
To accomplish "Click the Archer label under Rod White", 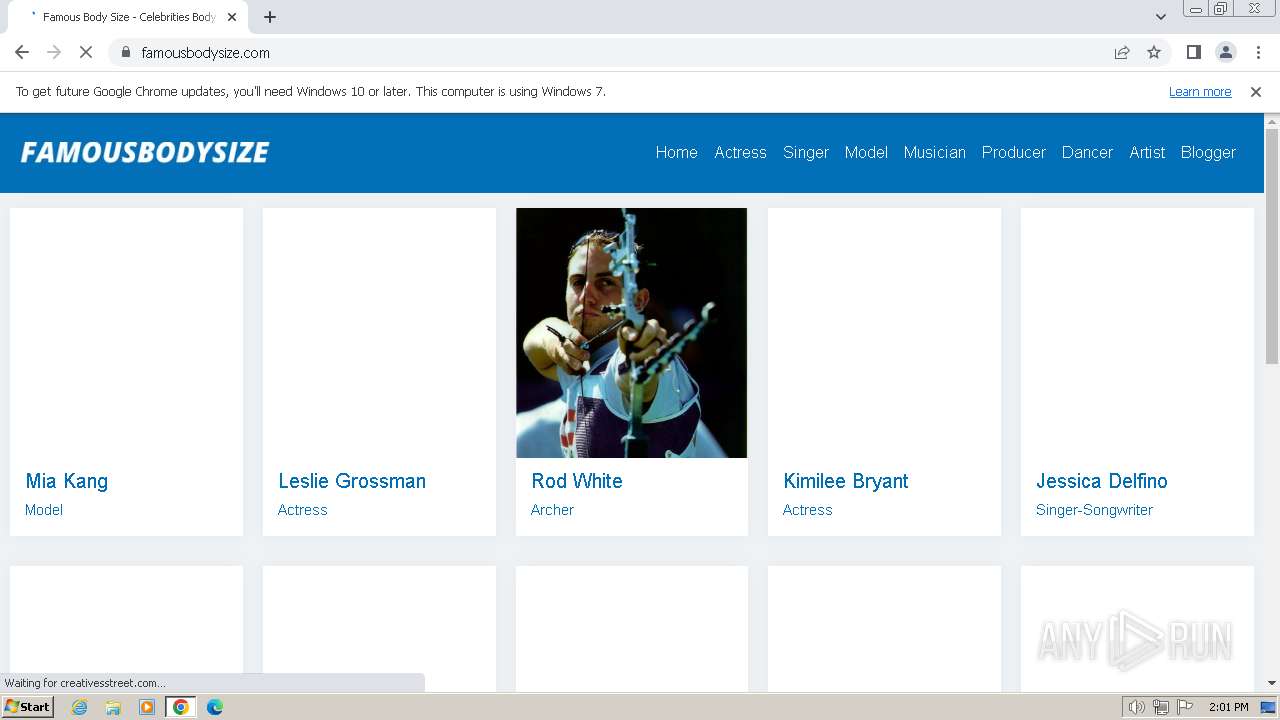I will [x=552, y=510].
